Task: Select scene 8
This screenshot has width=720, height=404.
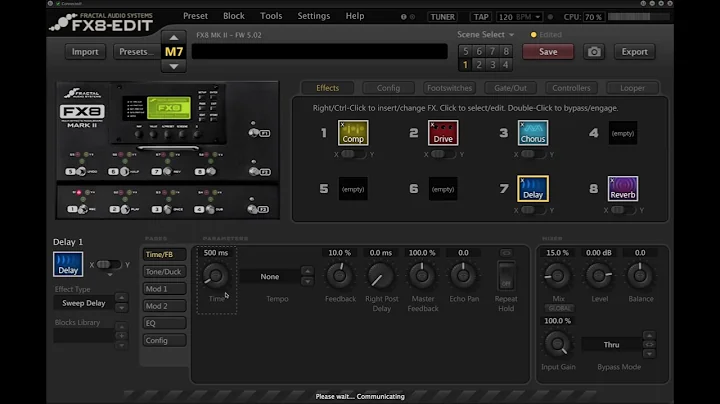Action: (506, 51)
